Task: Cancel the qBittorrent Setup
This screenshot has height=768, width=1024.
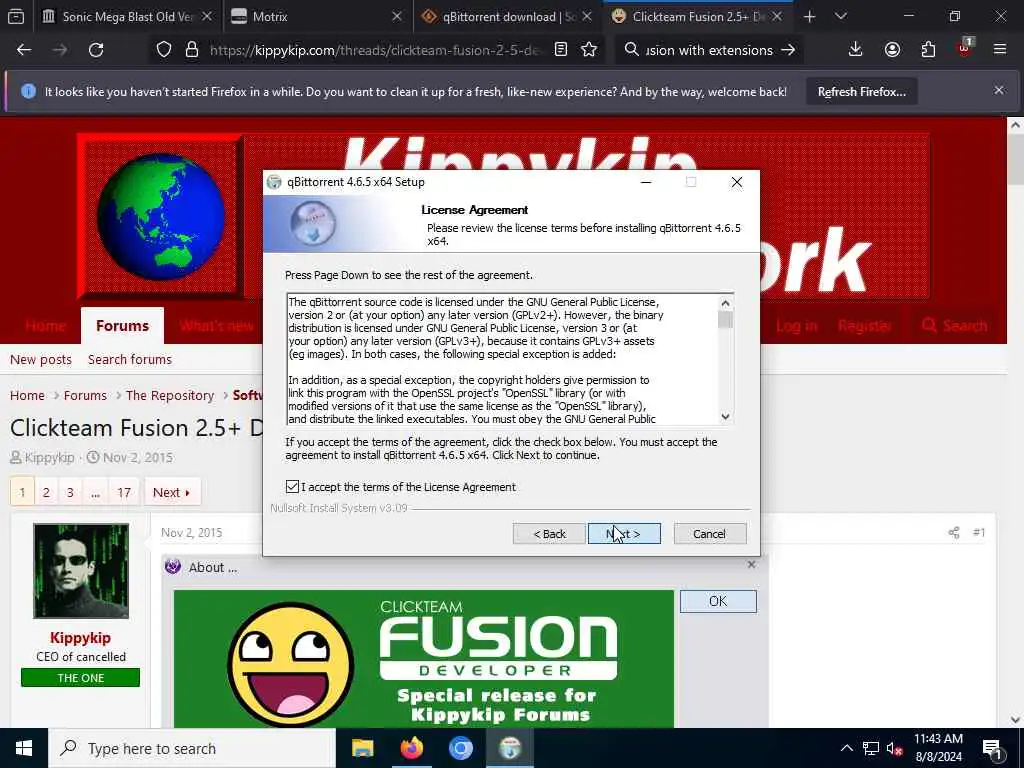Action: click(x=709, y=534)
